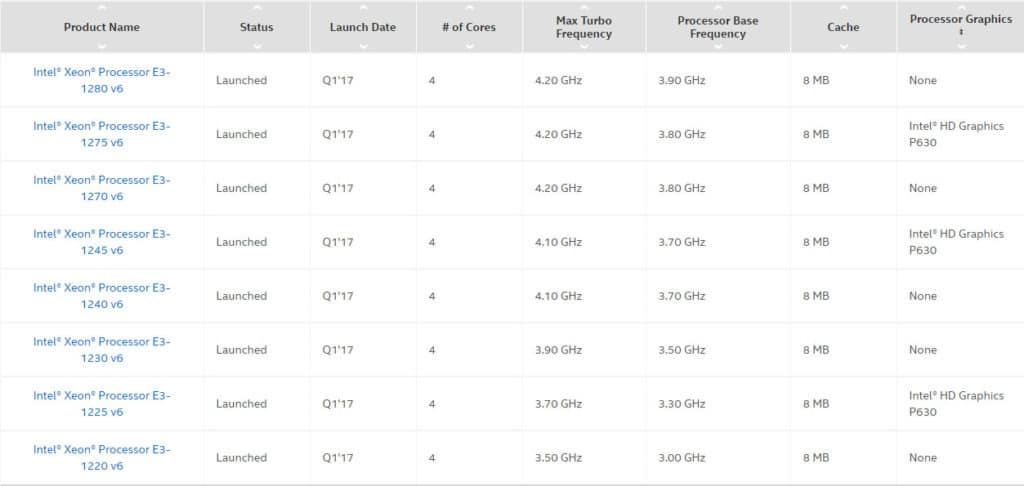Open the Intel Xeon Processor E3-1240 v6 link
The image size is (1024, 486).
[101, 296]
